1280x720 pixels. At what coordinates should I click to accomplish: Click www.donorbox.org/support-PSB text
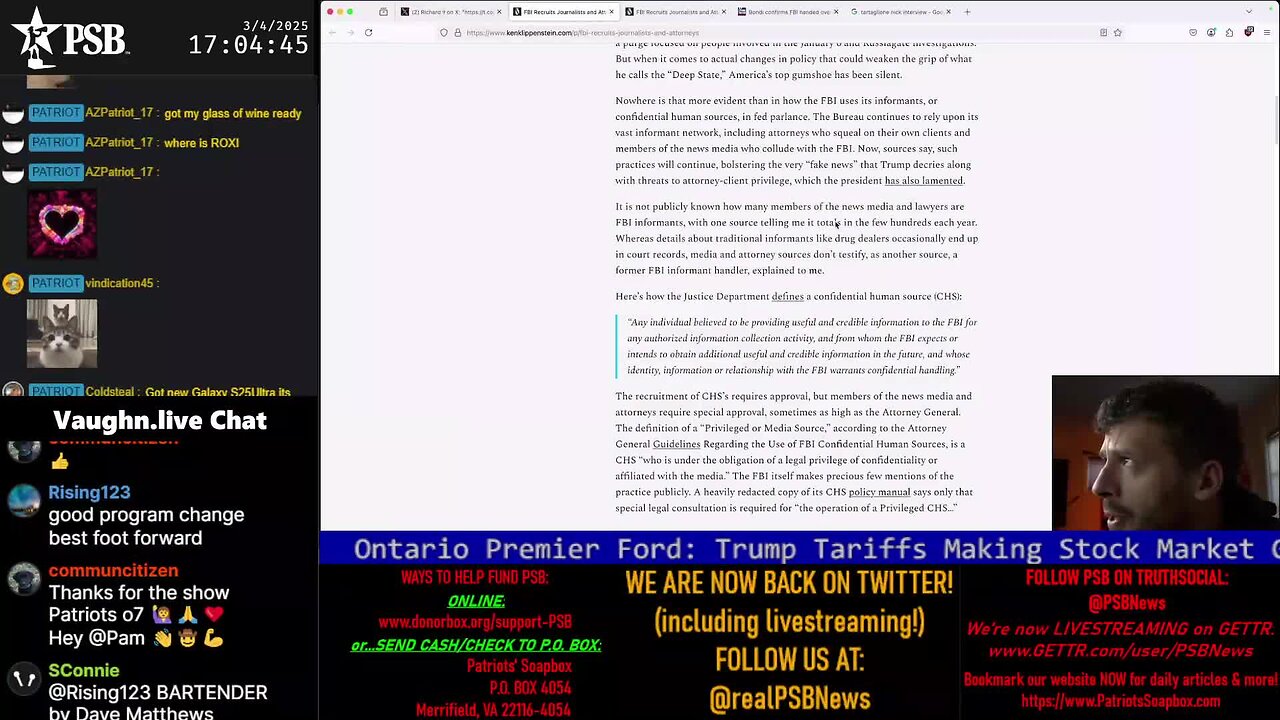click(x=475, y=622)
